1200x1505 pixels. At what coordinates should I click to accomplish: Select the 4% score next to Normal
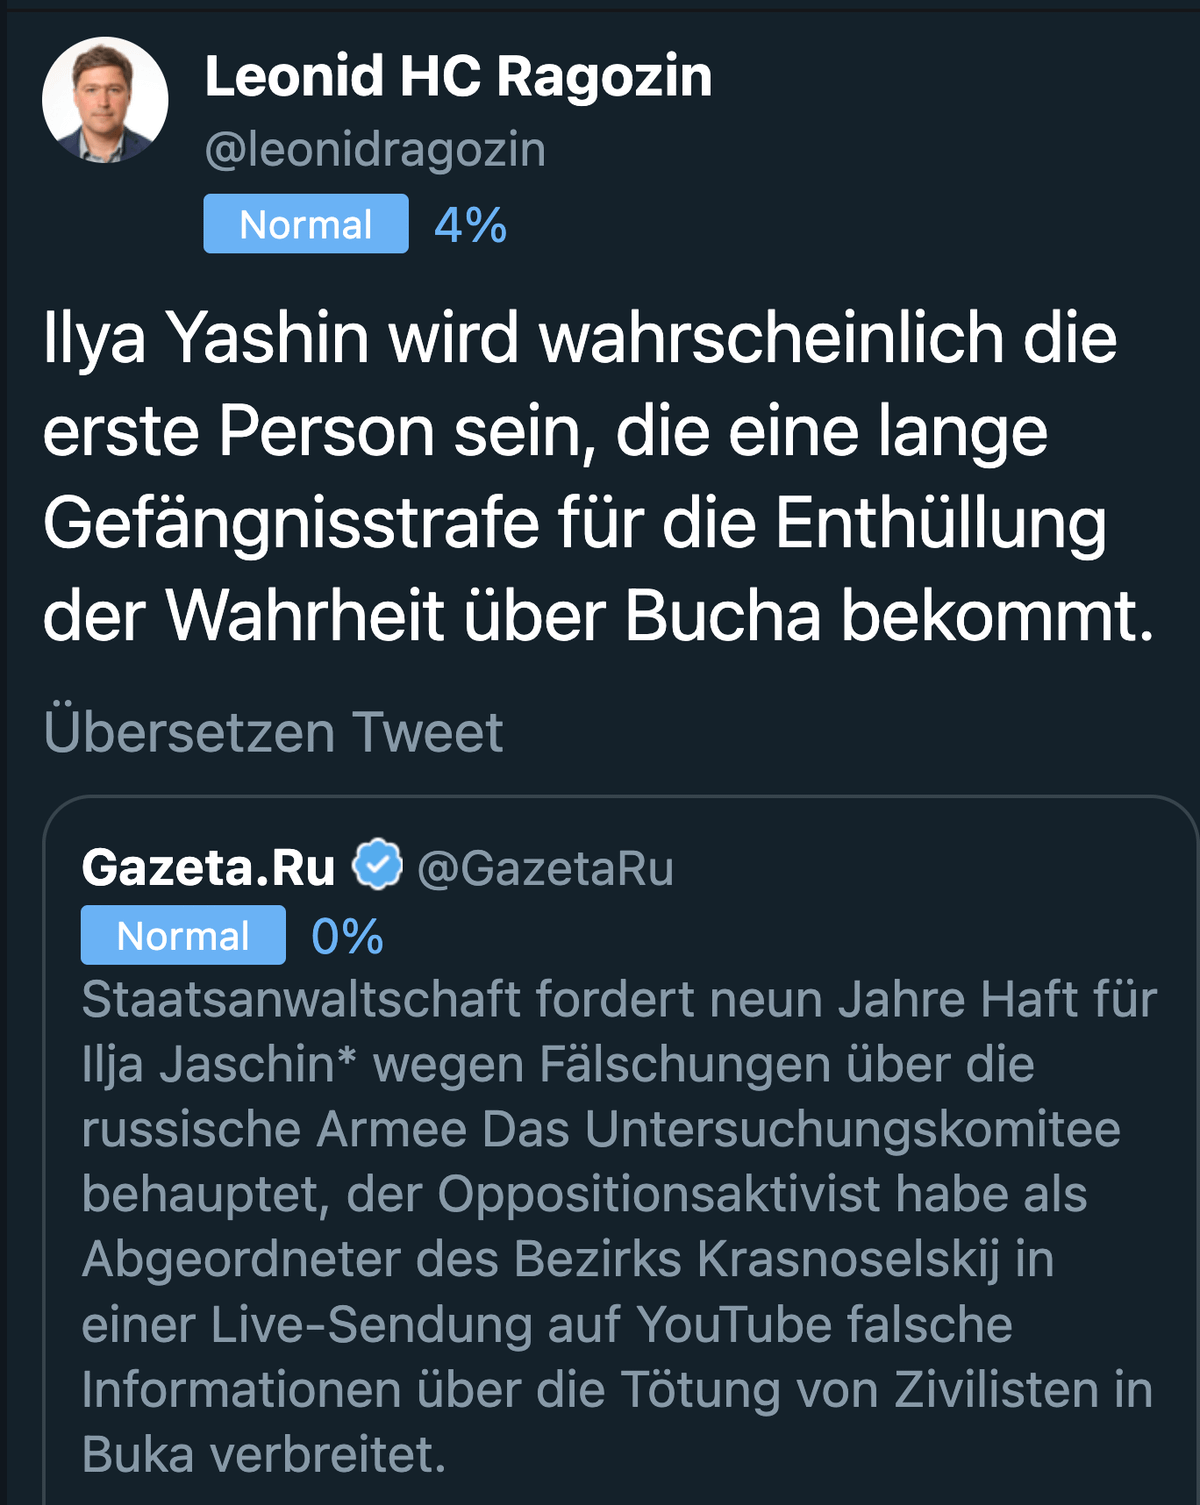point(470,225)
